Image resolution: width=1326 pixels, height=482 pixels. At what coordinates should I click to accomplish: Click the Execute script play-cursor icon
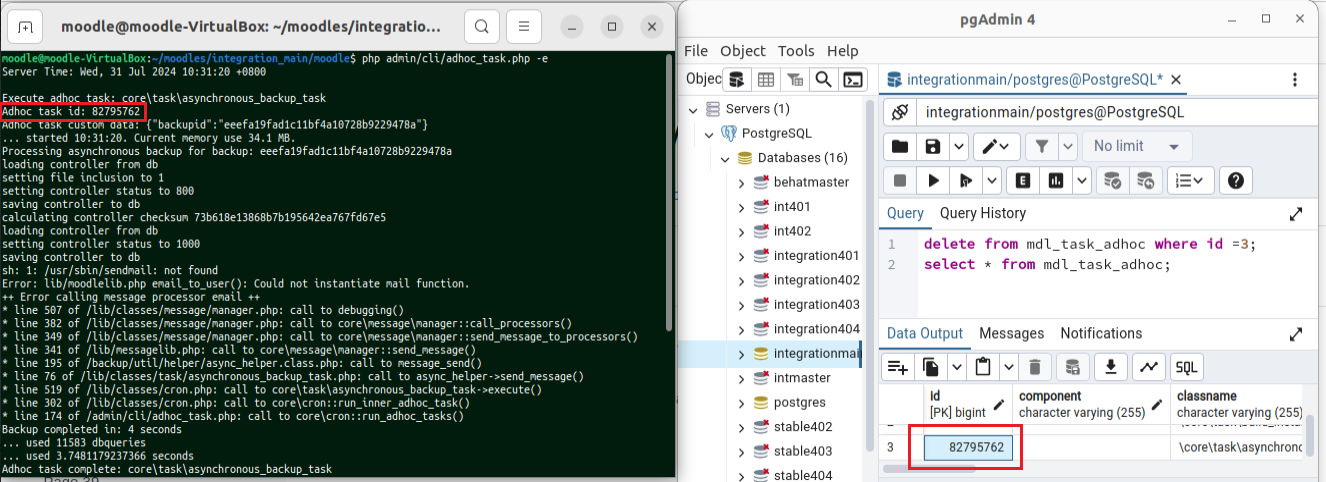point(965,181)
